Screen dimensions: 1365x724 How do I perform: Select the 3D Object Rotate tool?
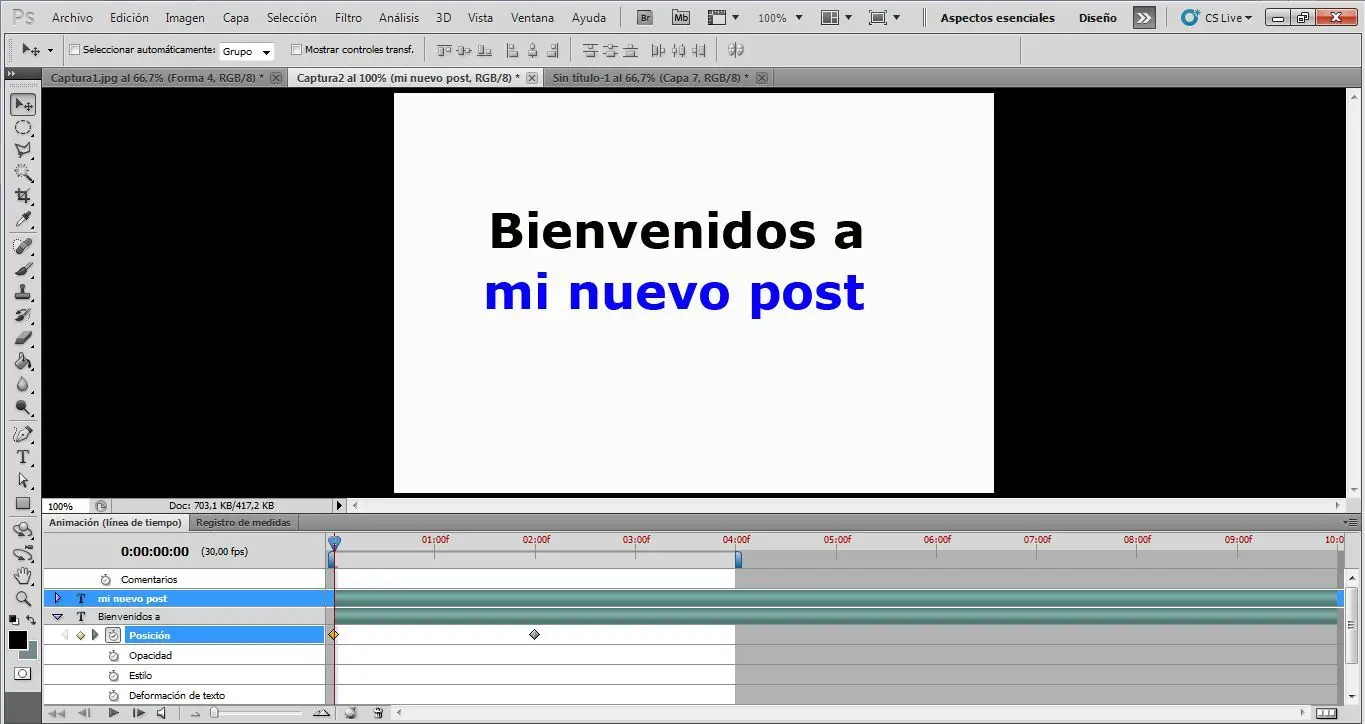point(23,531)
